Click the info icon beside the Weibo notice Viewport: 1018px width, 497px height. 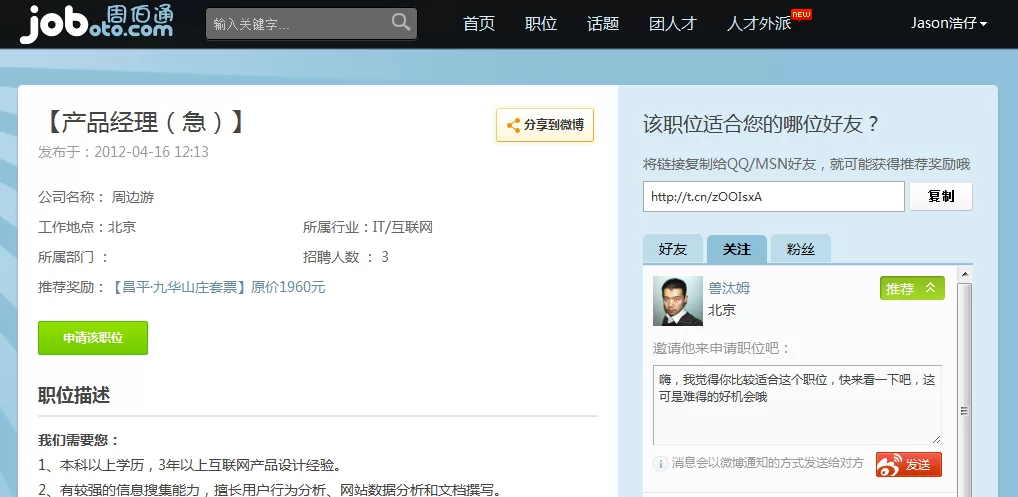point(660,464)
